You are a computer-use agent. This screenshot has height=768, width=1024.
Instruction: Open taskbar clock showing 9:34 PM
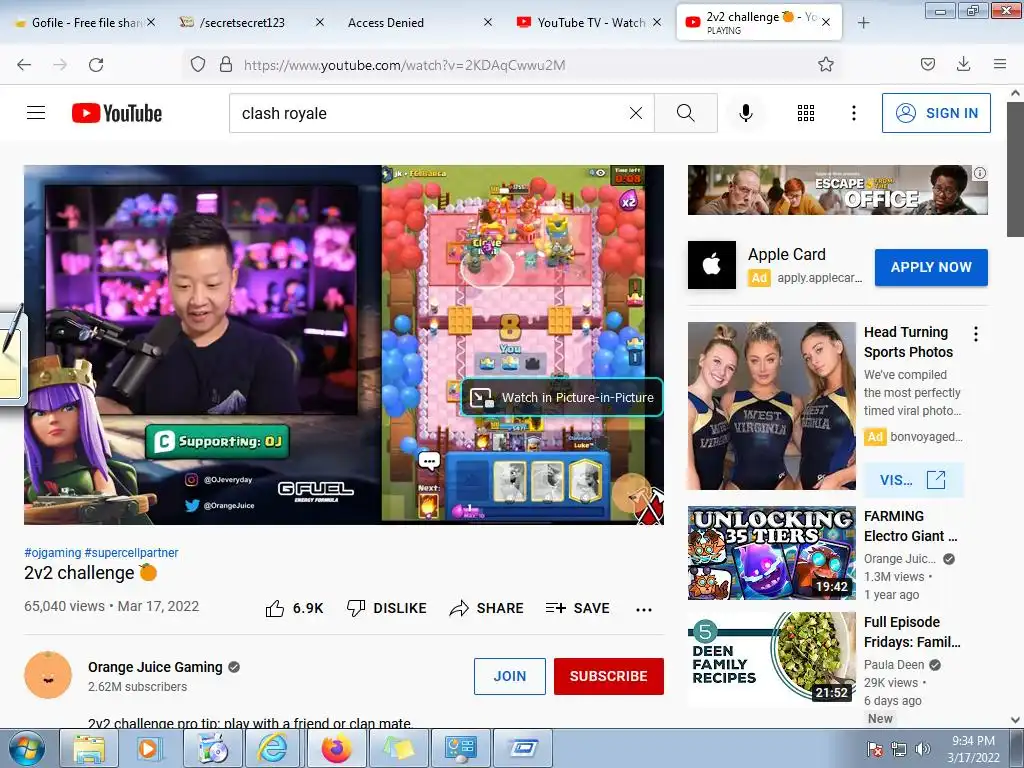973,749
